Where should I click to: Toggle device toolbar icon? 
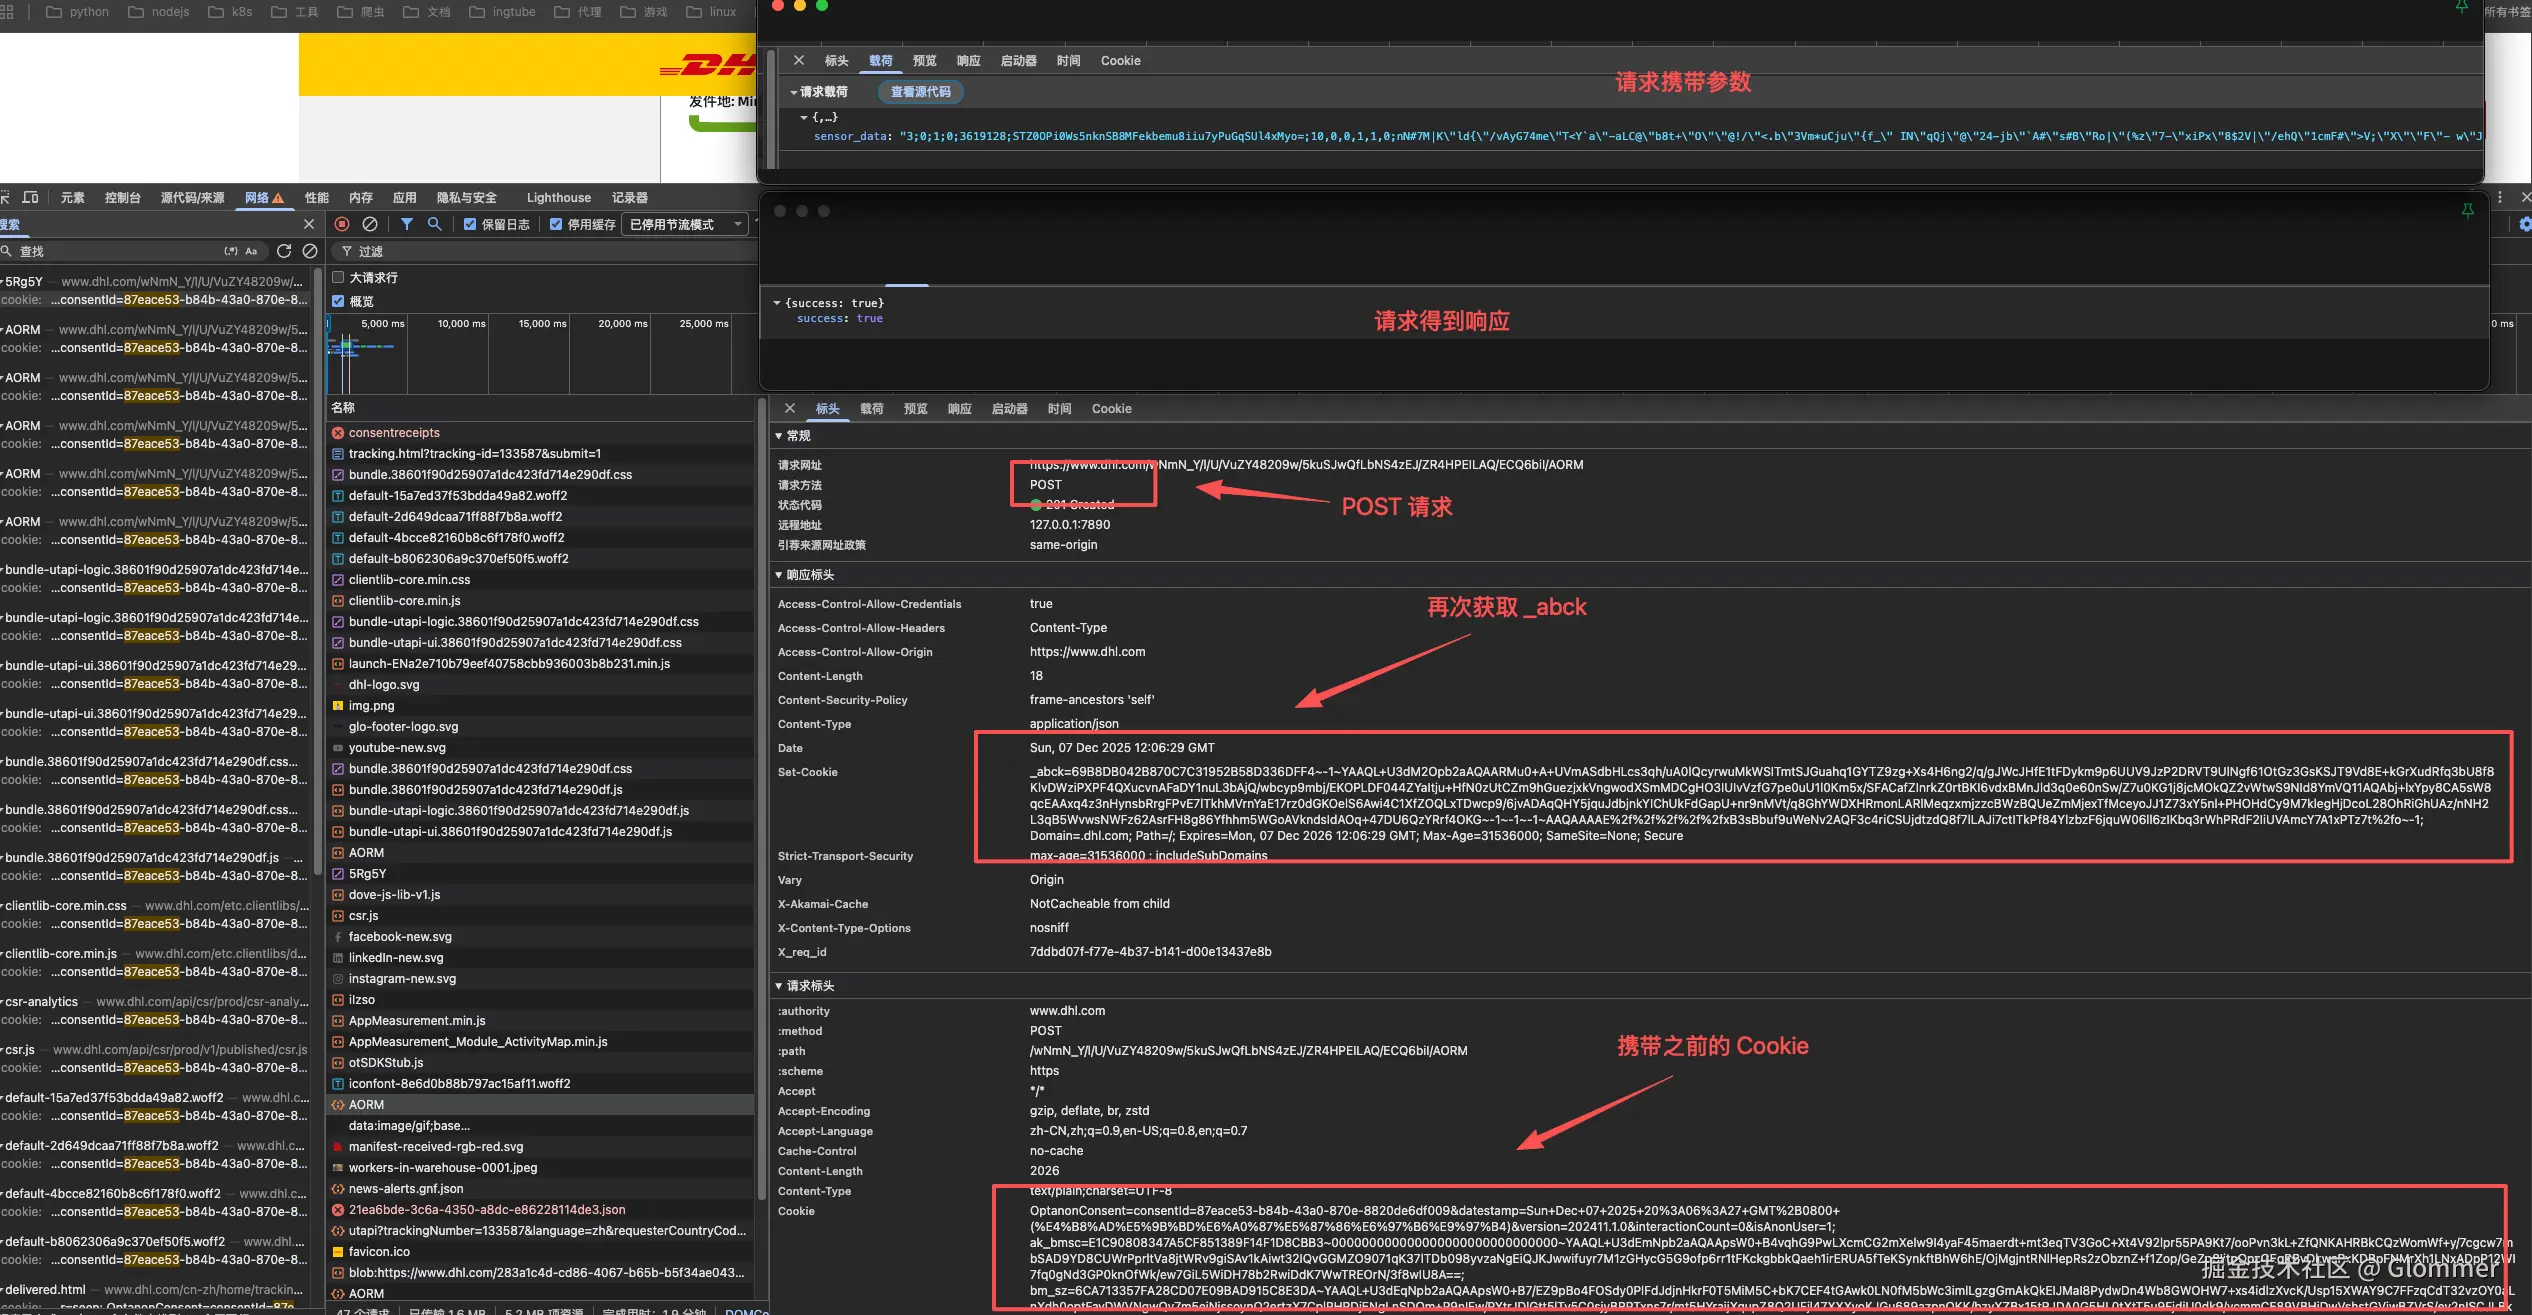[x=31, y=197]
